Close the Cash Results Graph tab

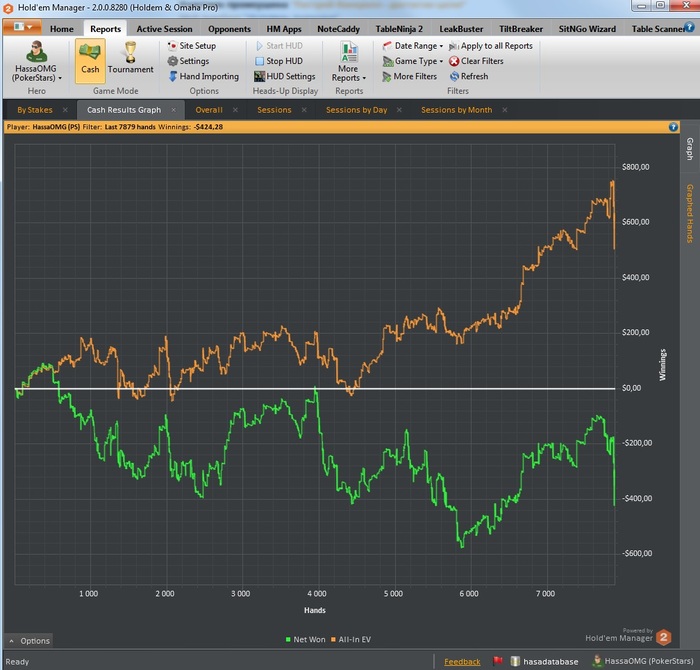tap(174, 110)
